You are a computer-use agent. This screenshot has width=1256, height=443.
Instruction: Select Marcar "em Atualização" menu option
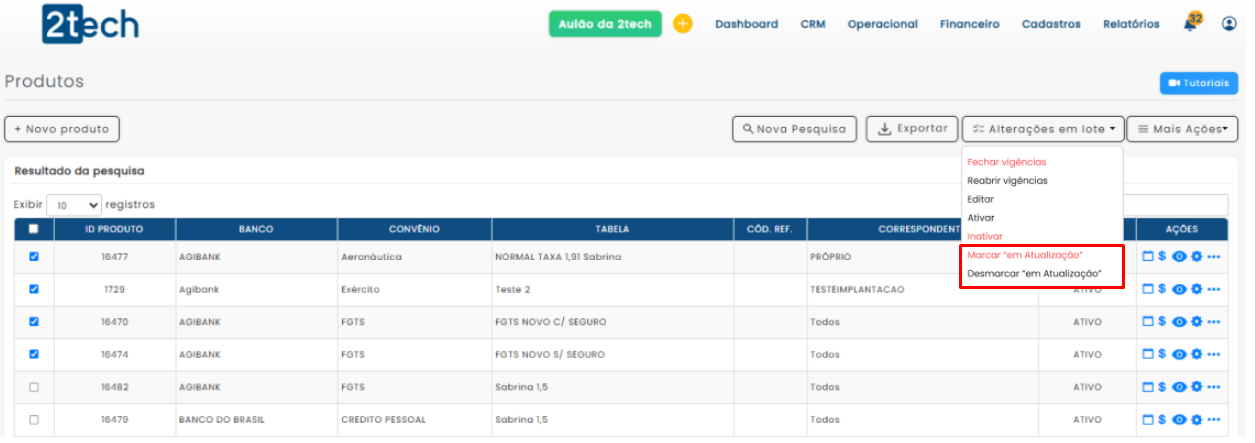tap(1024, 256)
